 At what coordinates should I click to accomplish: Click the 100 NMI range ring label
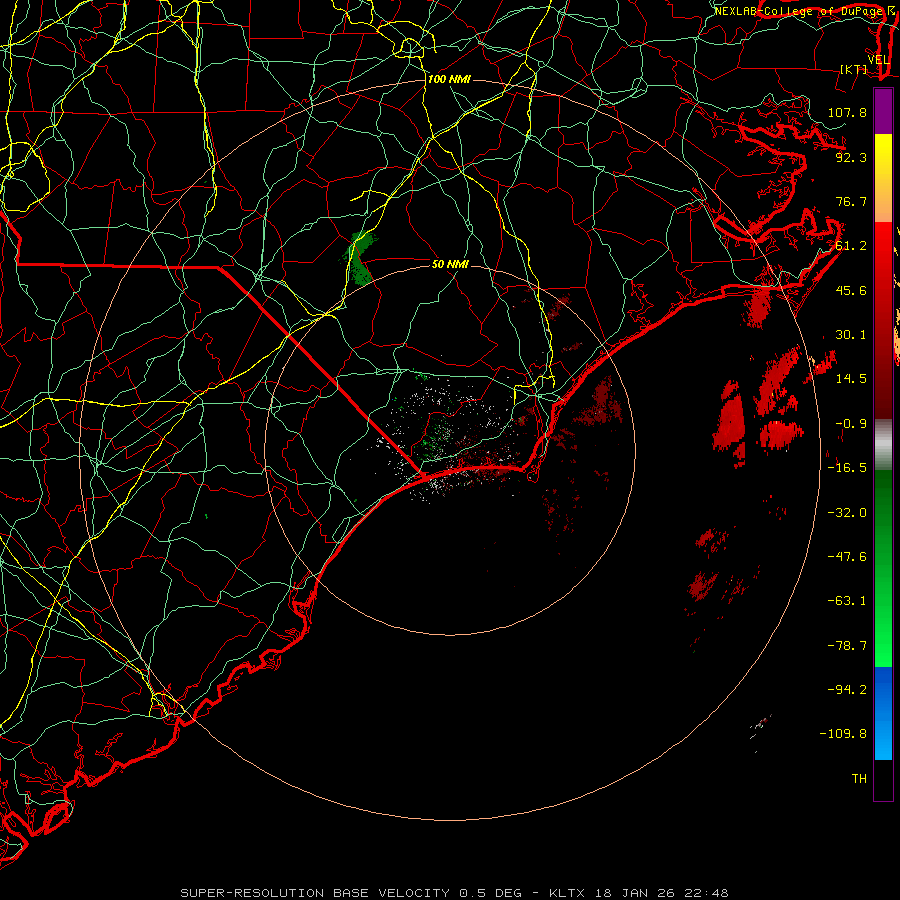tap(449, 79)
